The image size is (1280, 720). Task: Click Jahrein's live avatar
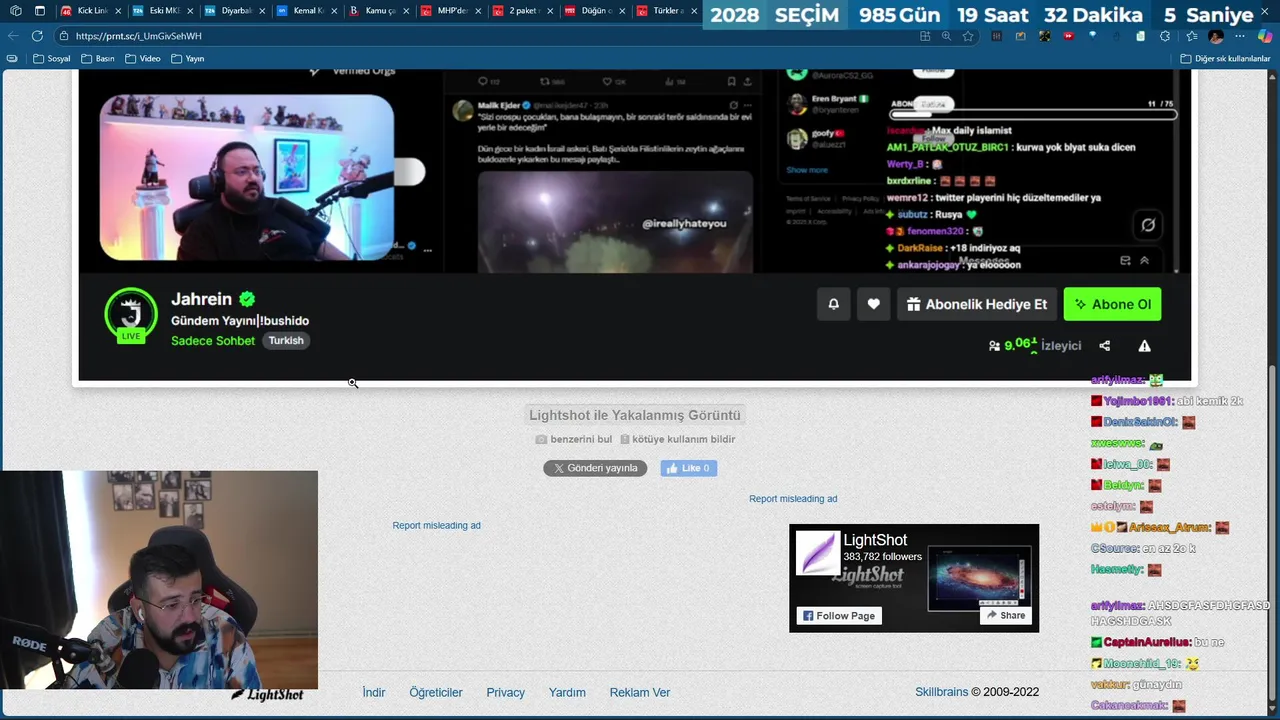(131, 315)
